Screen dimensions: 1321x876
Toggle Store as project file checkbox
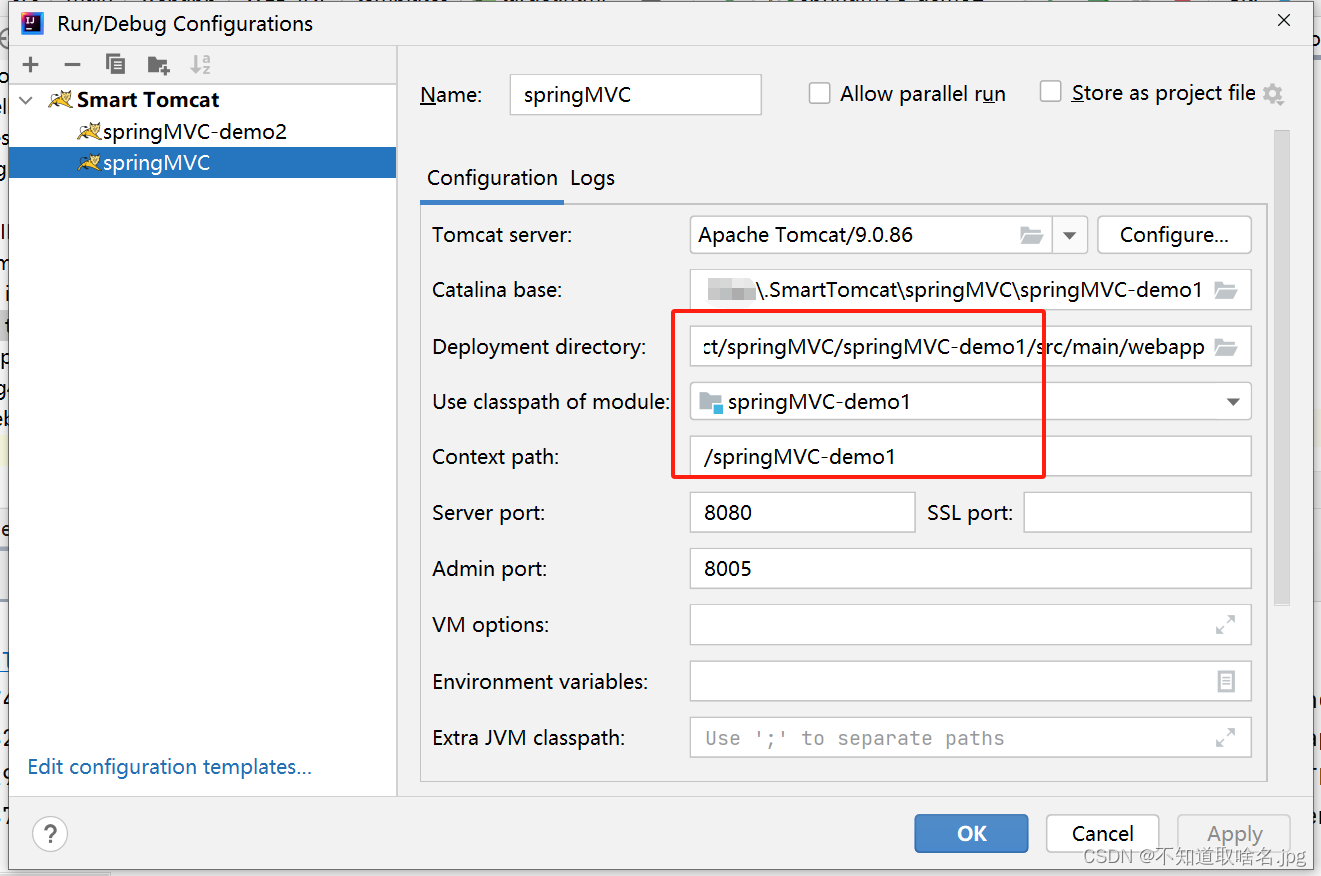coord(1050,92)
